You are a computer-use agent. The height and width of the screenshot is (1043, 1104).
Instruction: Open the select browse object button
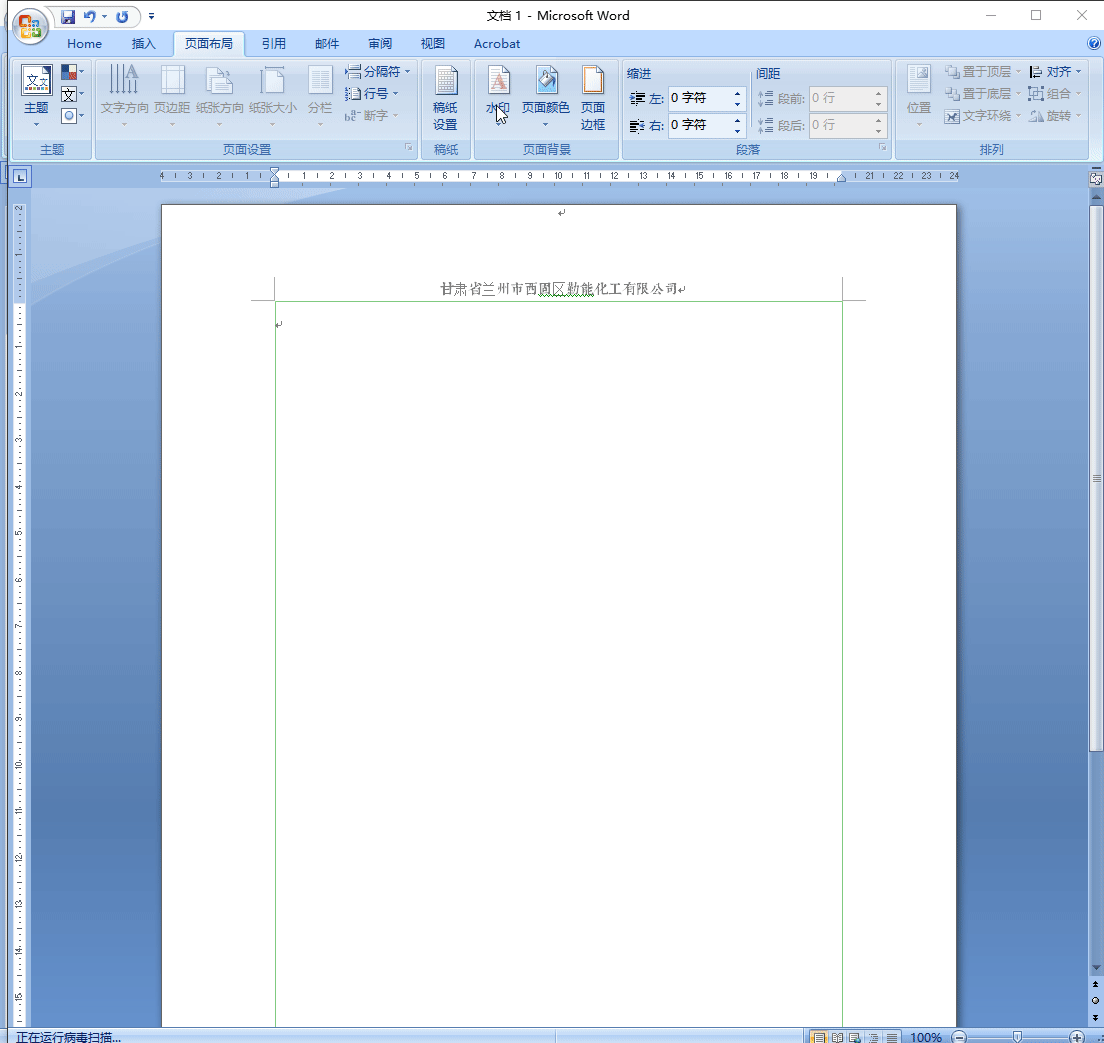point(1096,1001)
